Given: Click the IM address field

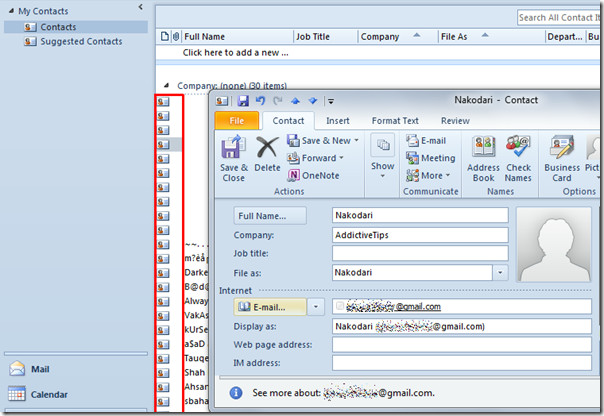Looking at the screenshot, I should 461,363.
